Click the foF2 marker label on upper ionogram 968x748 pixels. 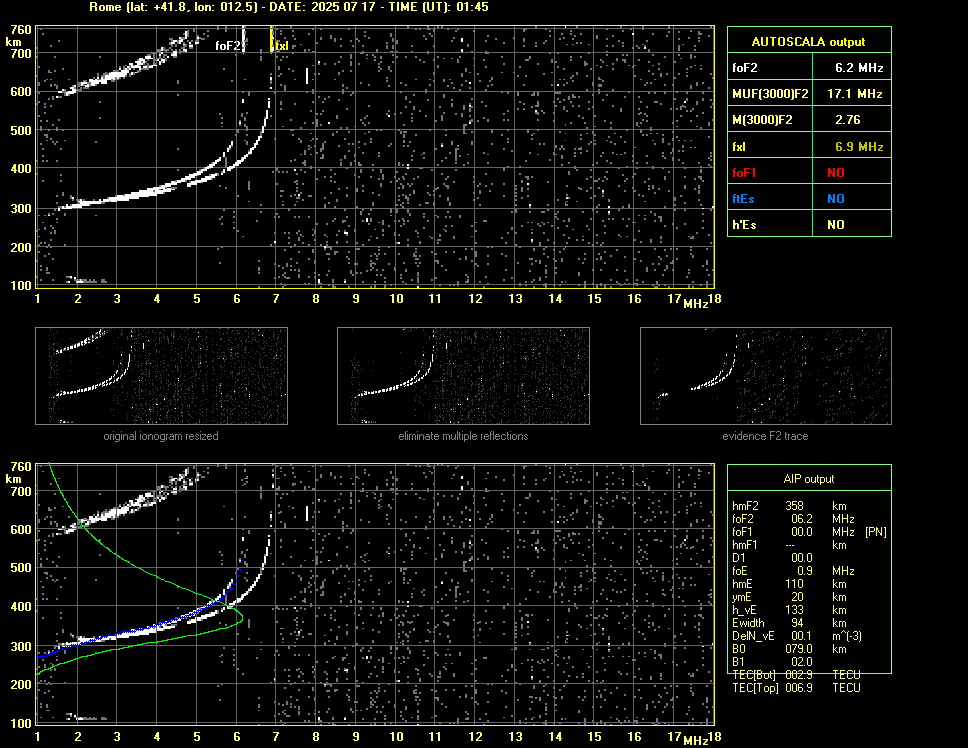coord(228,46)
